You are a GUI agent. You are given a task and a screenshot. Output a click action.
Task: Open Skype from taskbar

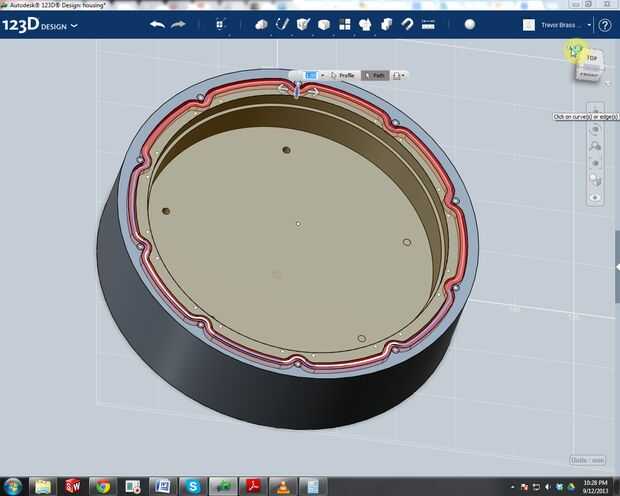pos(193,487)
